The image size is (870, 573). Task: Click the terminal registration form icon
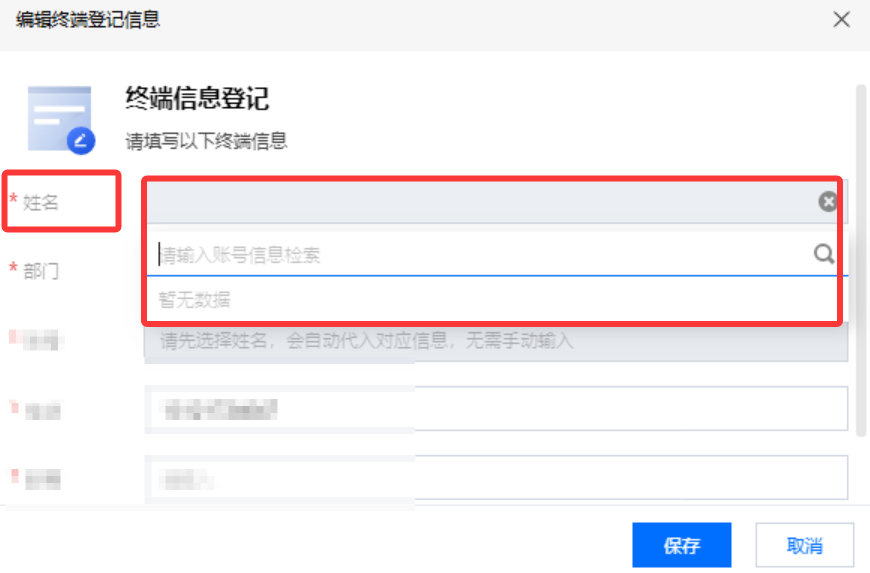click(61, 119)
